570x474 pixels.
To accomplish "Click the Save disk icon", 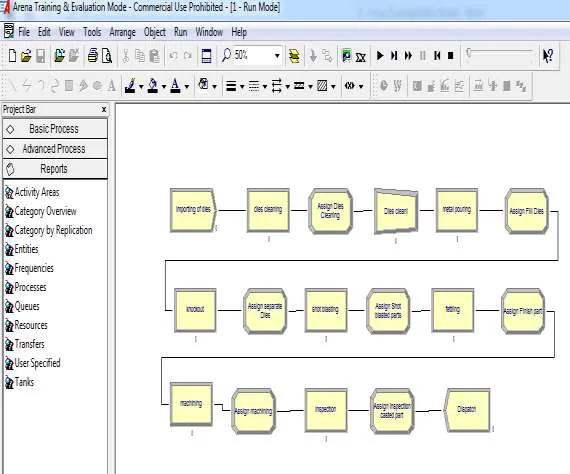I will click(40, 56).
